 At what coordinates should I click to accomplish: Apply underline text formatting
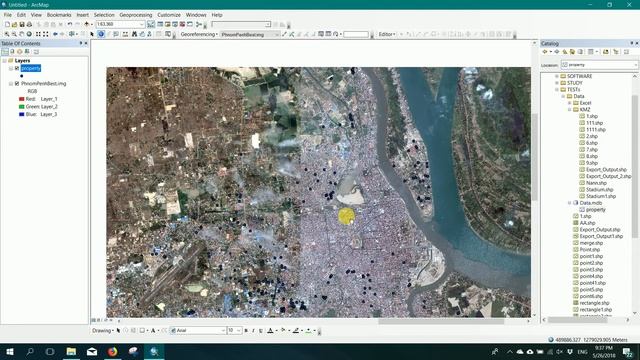(260, 330)
